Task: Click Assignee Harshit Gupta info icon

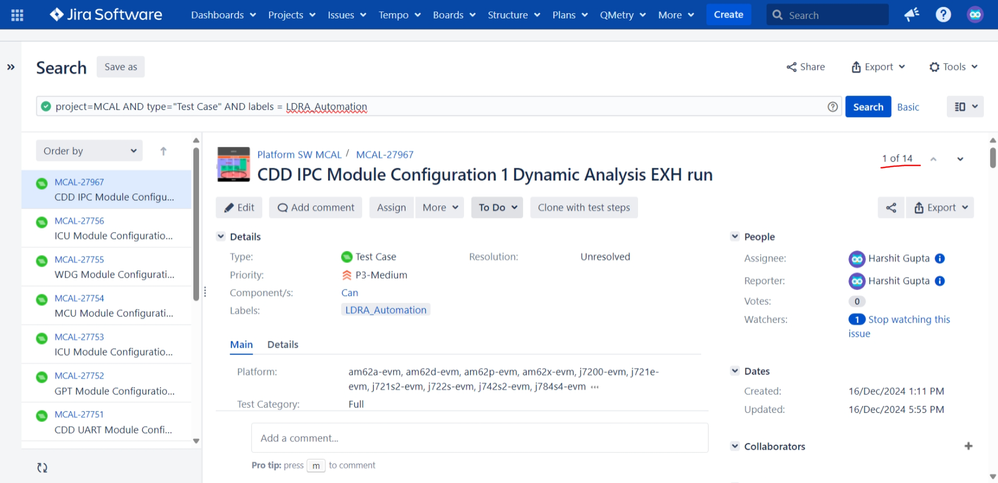Action: (939, 259)
